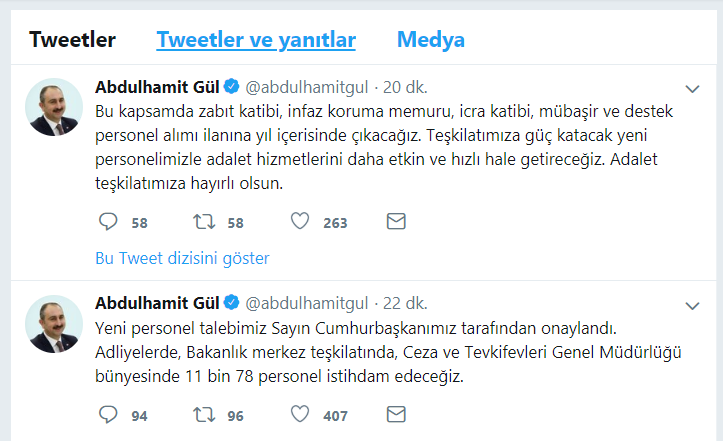Like the tweet with 263 likes

coord(300,221)
